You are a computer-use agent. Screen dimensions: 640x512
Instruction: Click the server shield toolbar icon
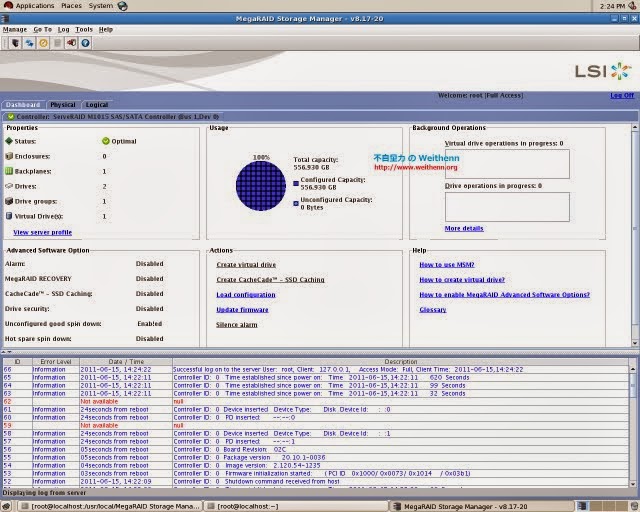15,42
